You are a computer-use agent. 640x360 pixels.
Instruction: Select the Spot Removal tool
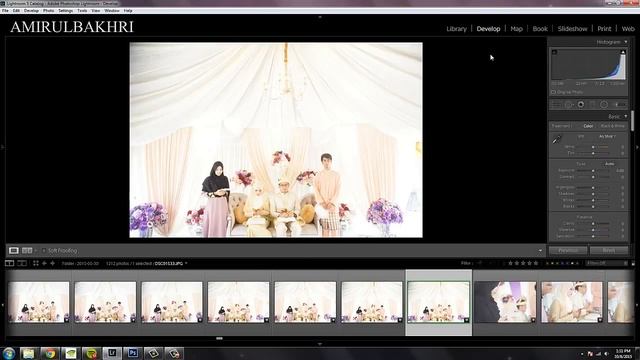tap(569, 105)
